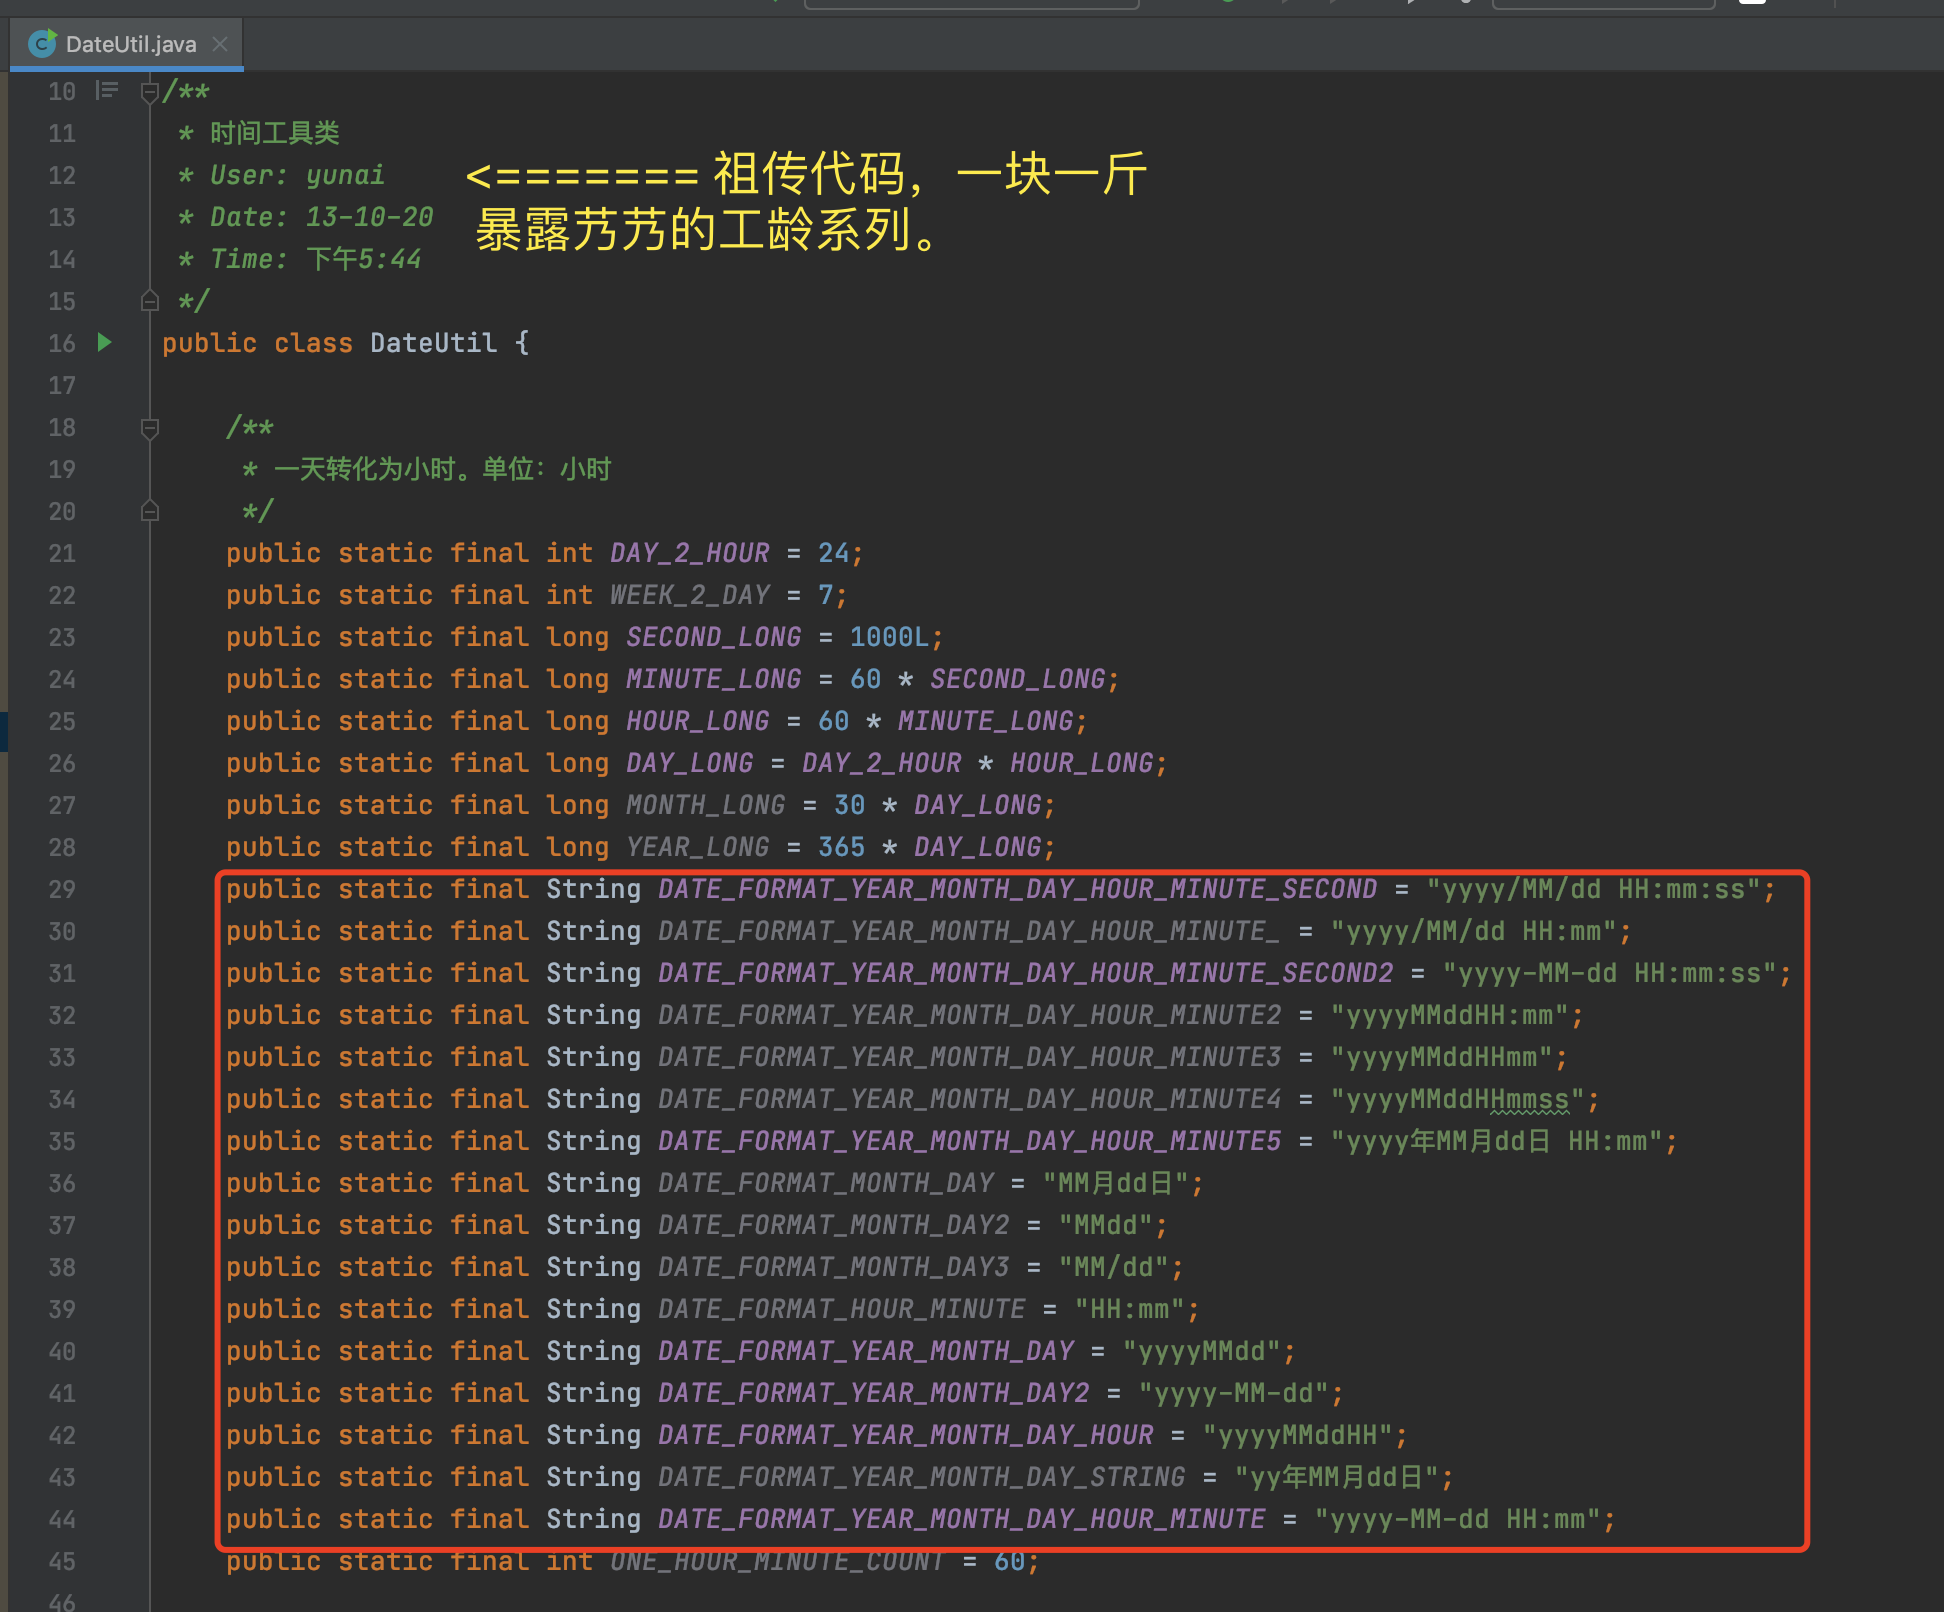Click the unused WEEK_2_DAY field name
1944x1612 pixels.
coord(689,595)
